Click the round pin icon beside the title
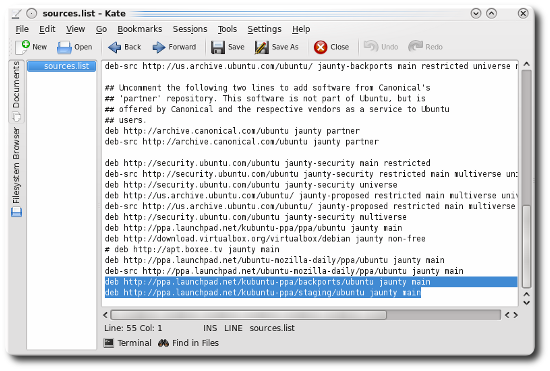This screenshot has width=550, height=371. (x=32, y=13)
